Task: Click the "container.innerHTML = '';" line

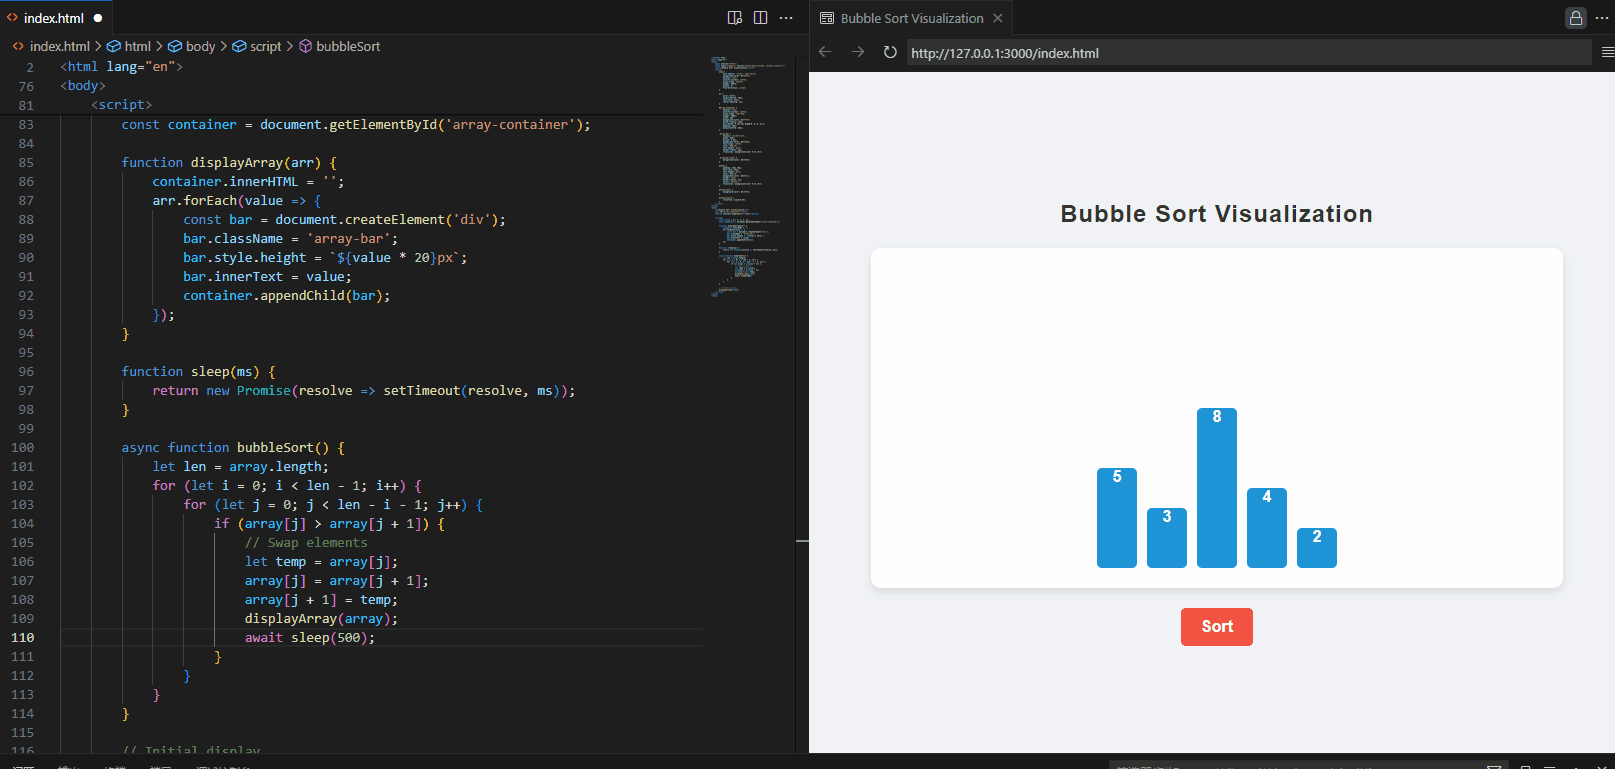Action: tap(248, 182)
